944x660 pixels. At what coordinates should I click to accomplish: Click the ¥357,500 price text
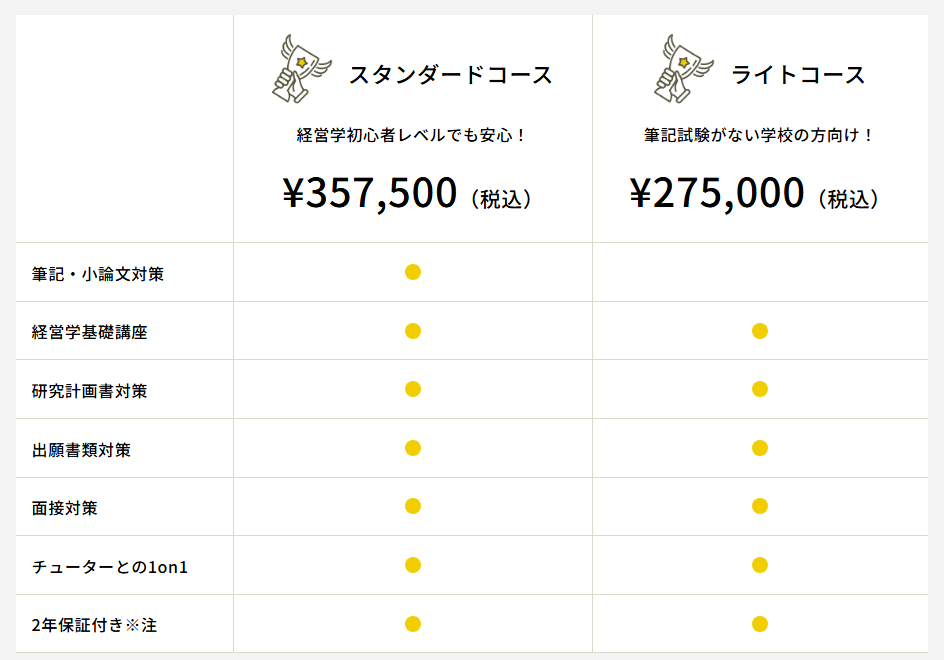370,193
